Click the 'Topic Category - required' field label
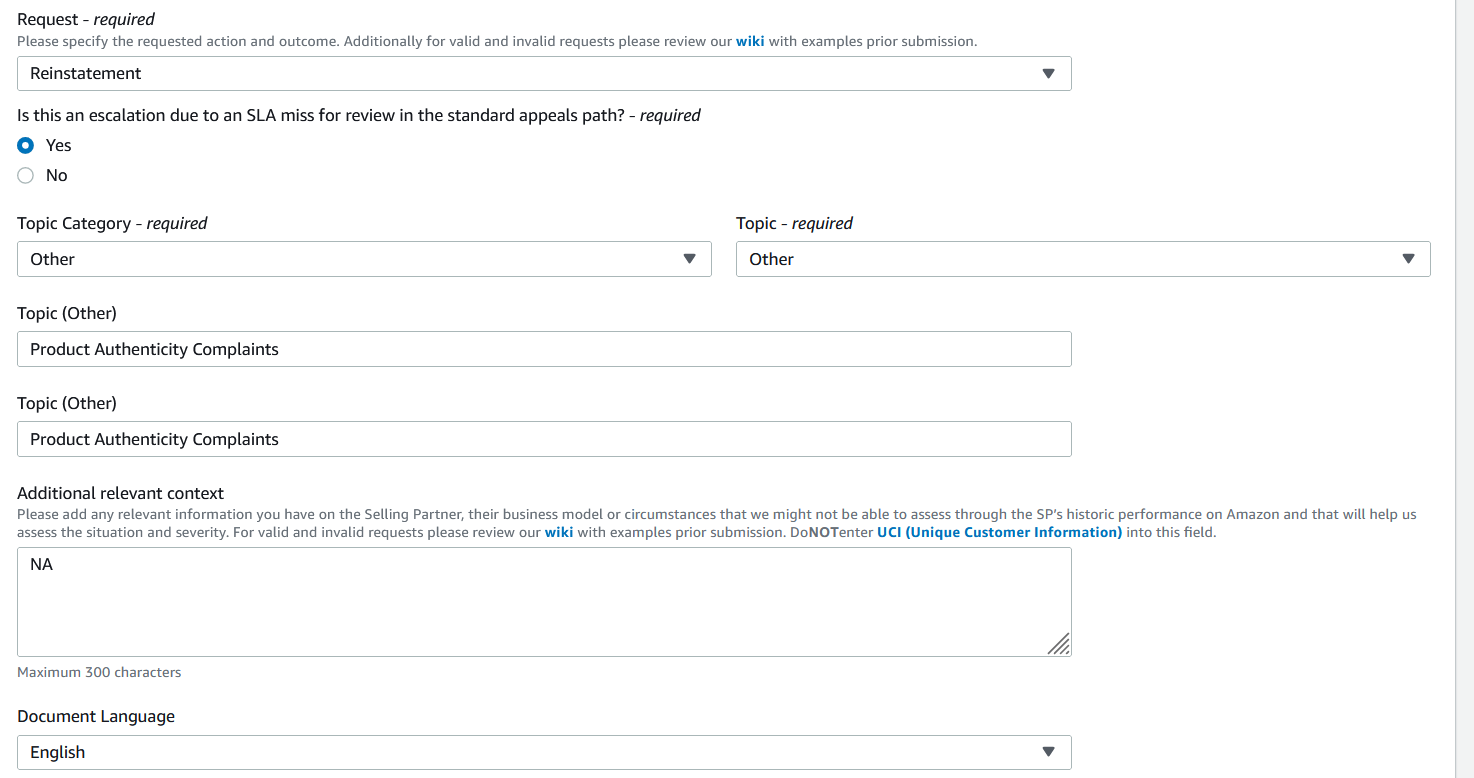Viewport: 1474px width, 778px height. pos(112,223)
